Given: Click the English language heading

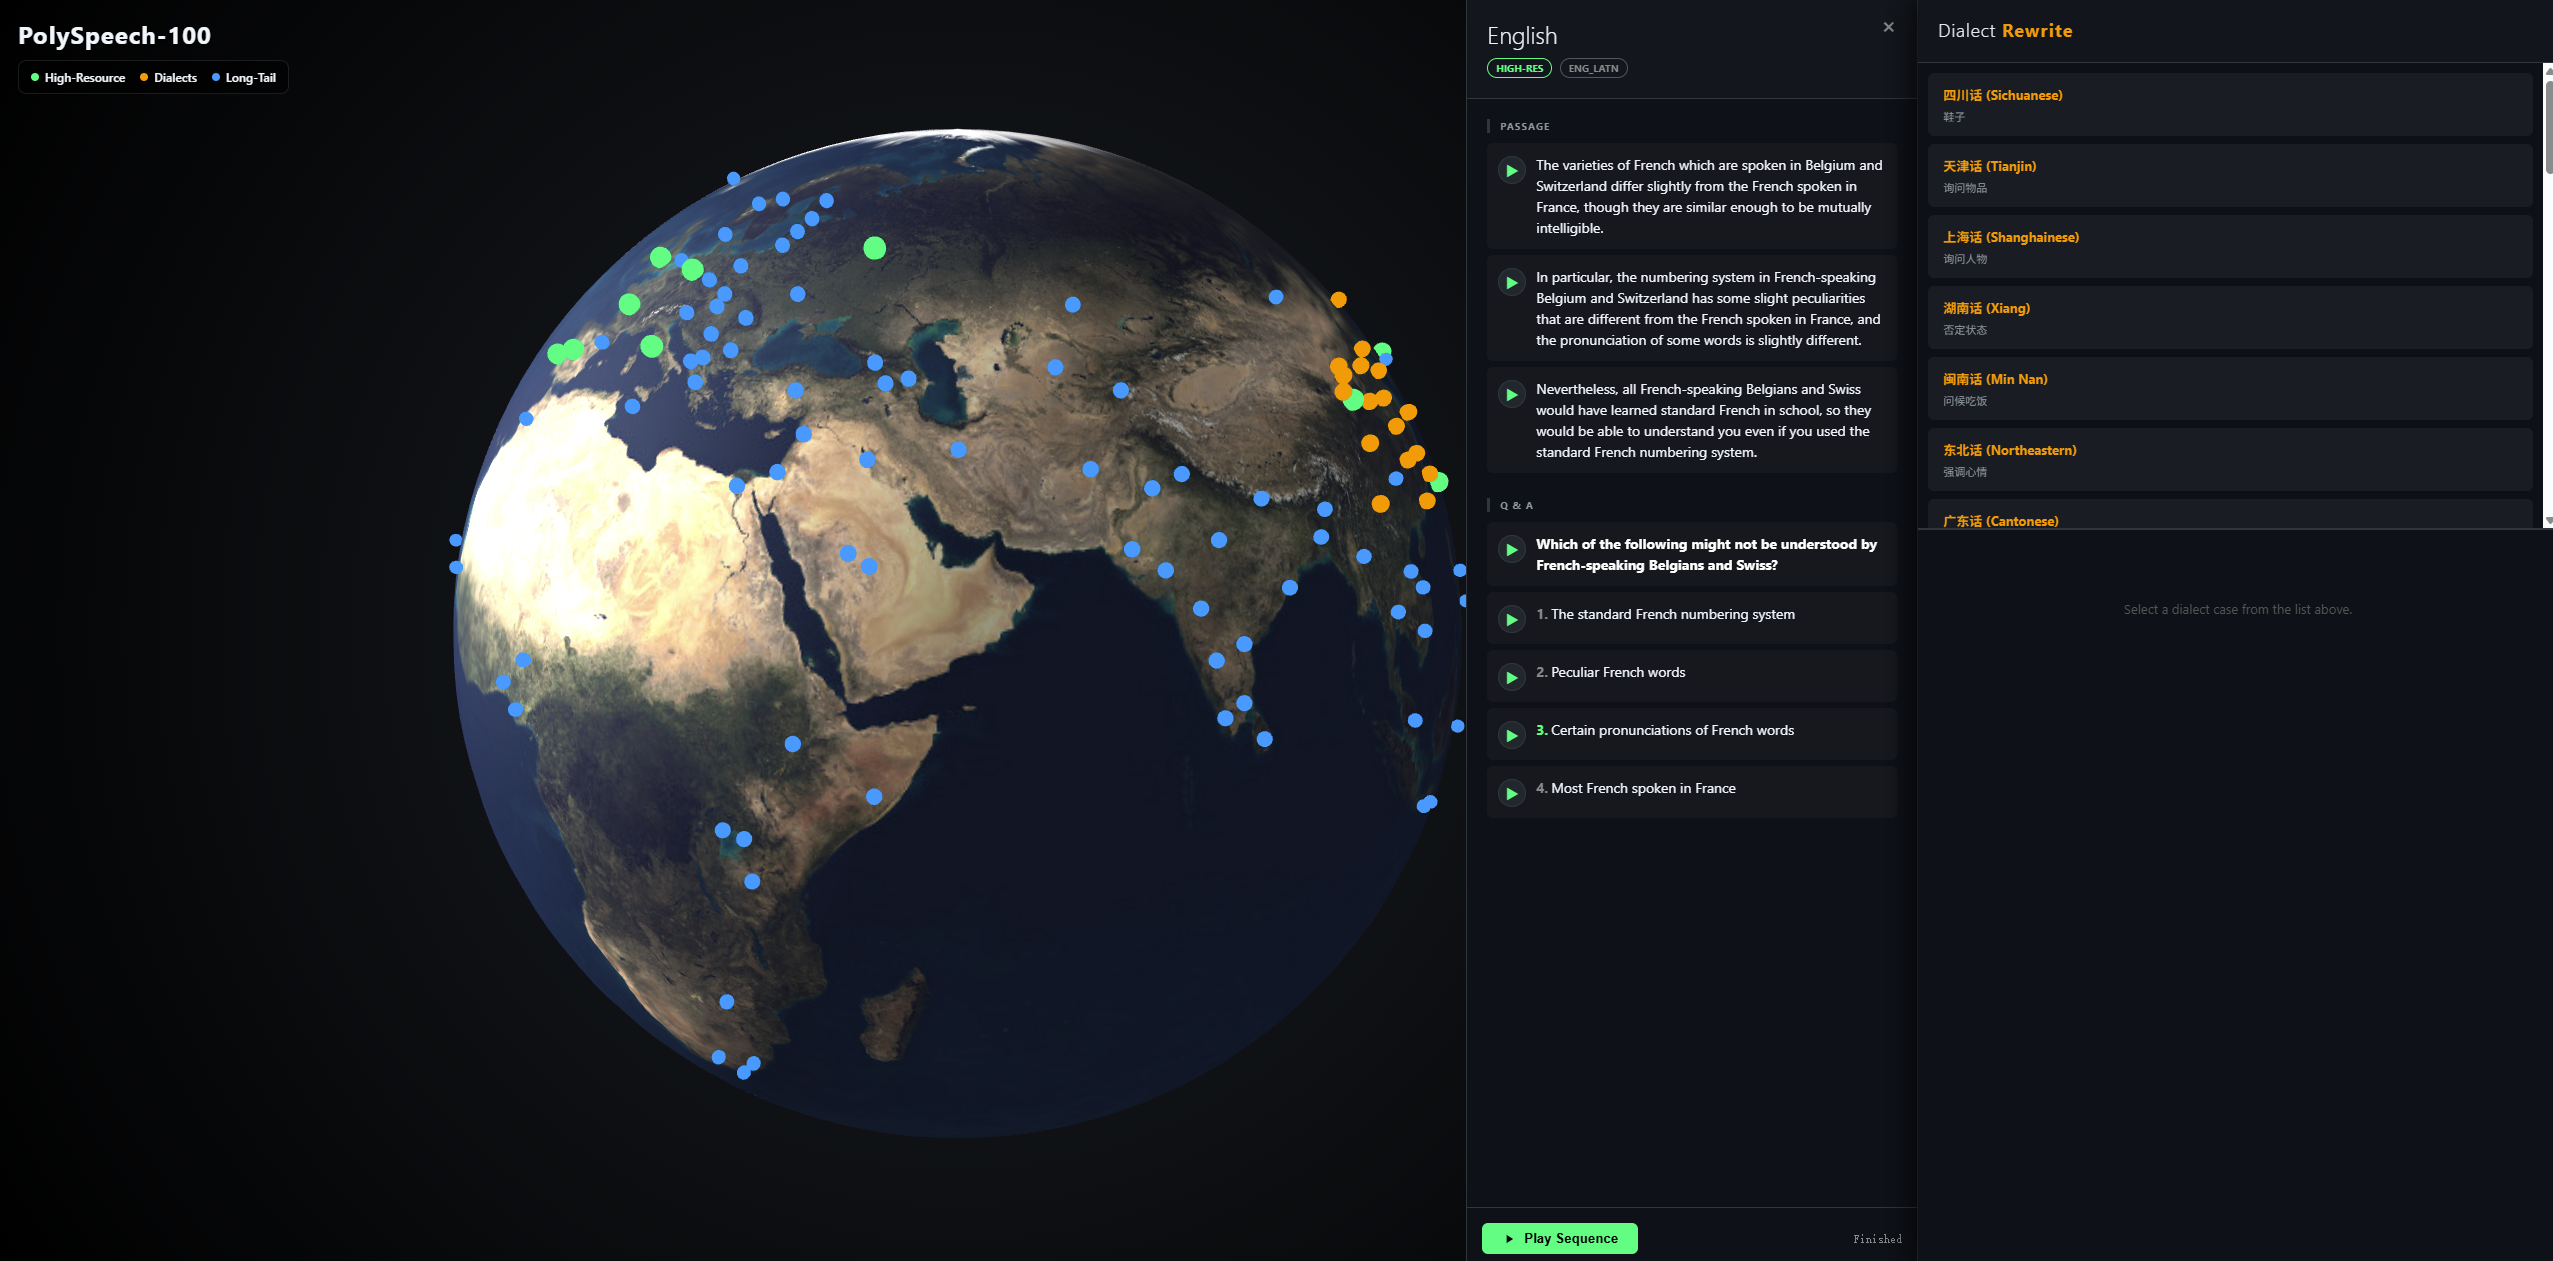Looking at the screenshot, I should coord(1521,36).
